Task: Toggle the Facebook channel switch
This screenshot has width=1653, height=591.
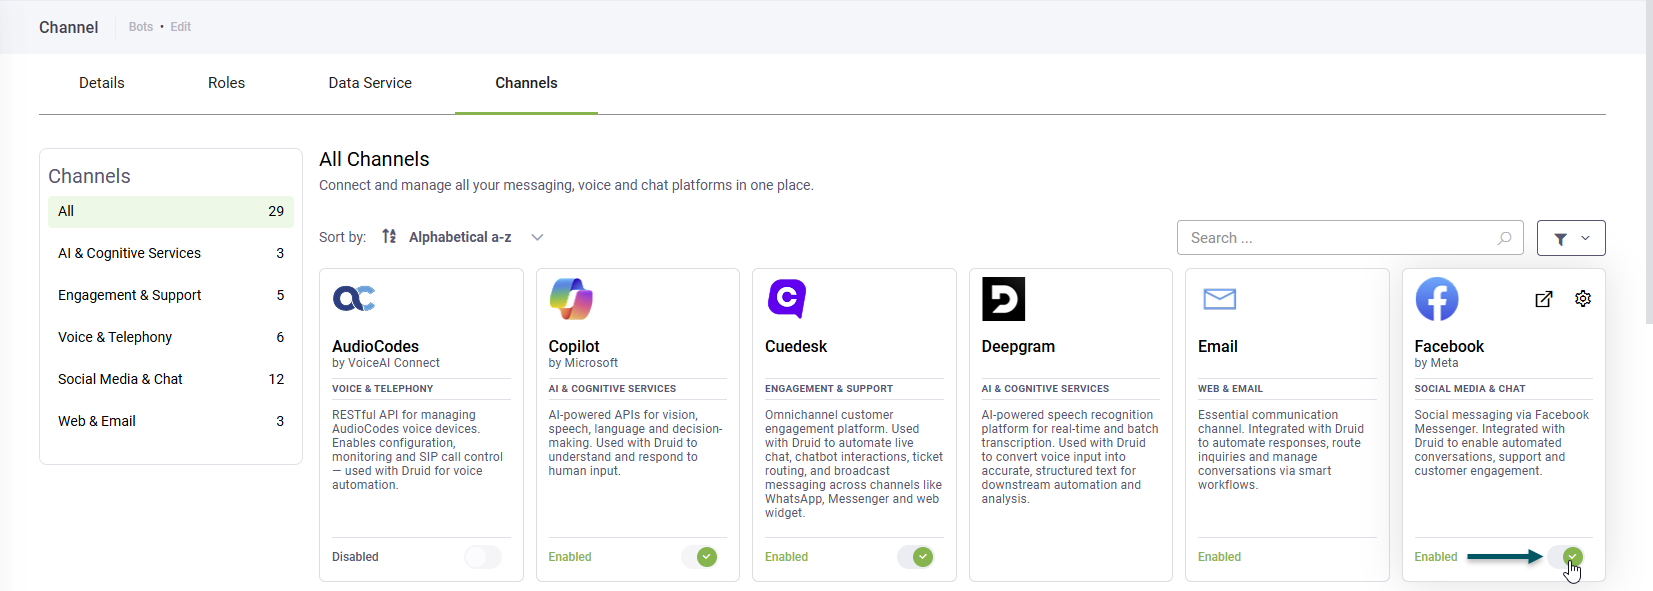Action: [x=1565, y=557]
